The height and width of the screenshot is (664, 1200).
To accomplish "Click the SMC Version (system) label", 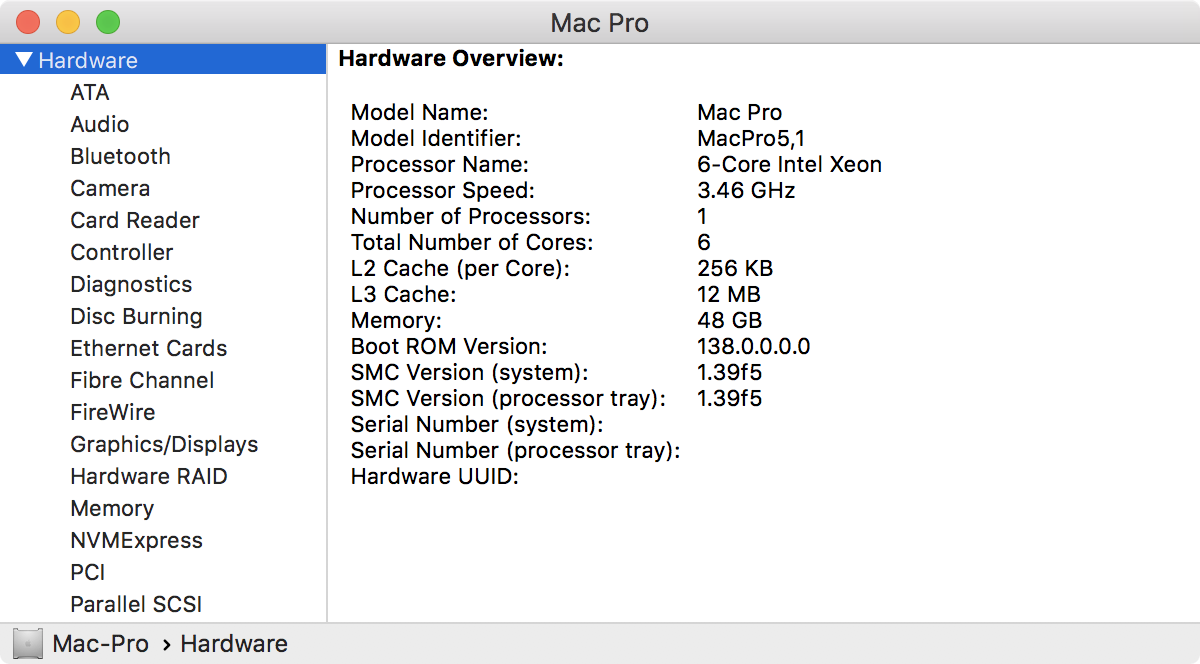I will (470, 372).
